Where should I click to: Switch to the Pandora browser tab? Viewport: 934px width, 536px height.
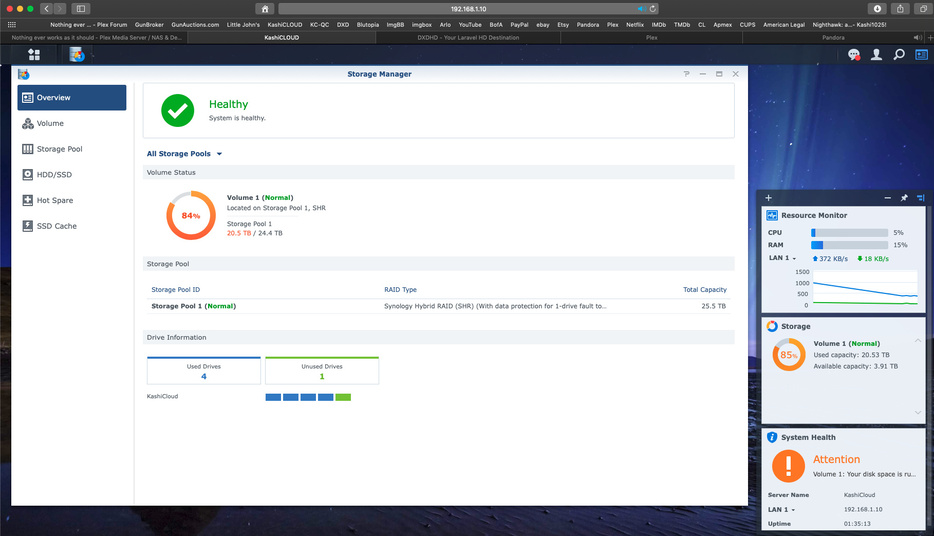coord(833,38)
